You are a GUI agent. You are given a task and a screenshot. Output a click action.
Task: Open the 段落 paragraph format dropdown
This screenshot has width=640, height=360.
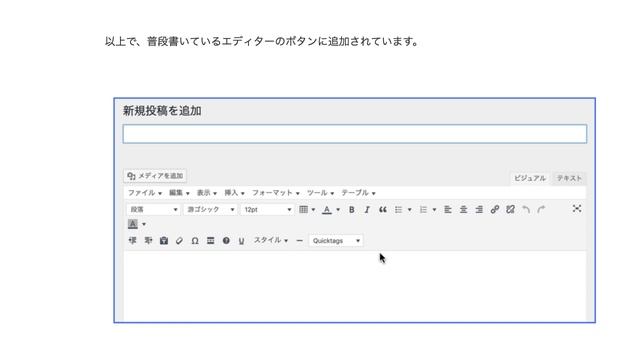153,210
